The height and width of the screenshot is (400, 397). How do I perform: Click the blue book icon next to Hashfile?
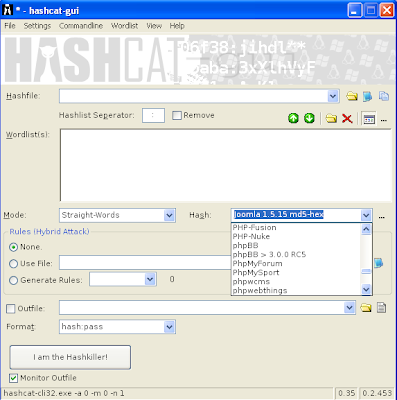(367, 96)
